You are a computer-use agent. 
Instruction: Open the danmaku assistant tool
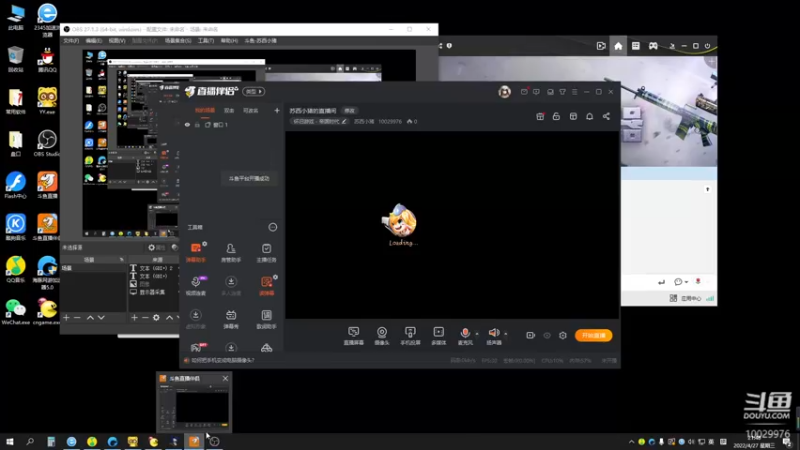(x=196, y=252)
